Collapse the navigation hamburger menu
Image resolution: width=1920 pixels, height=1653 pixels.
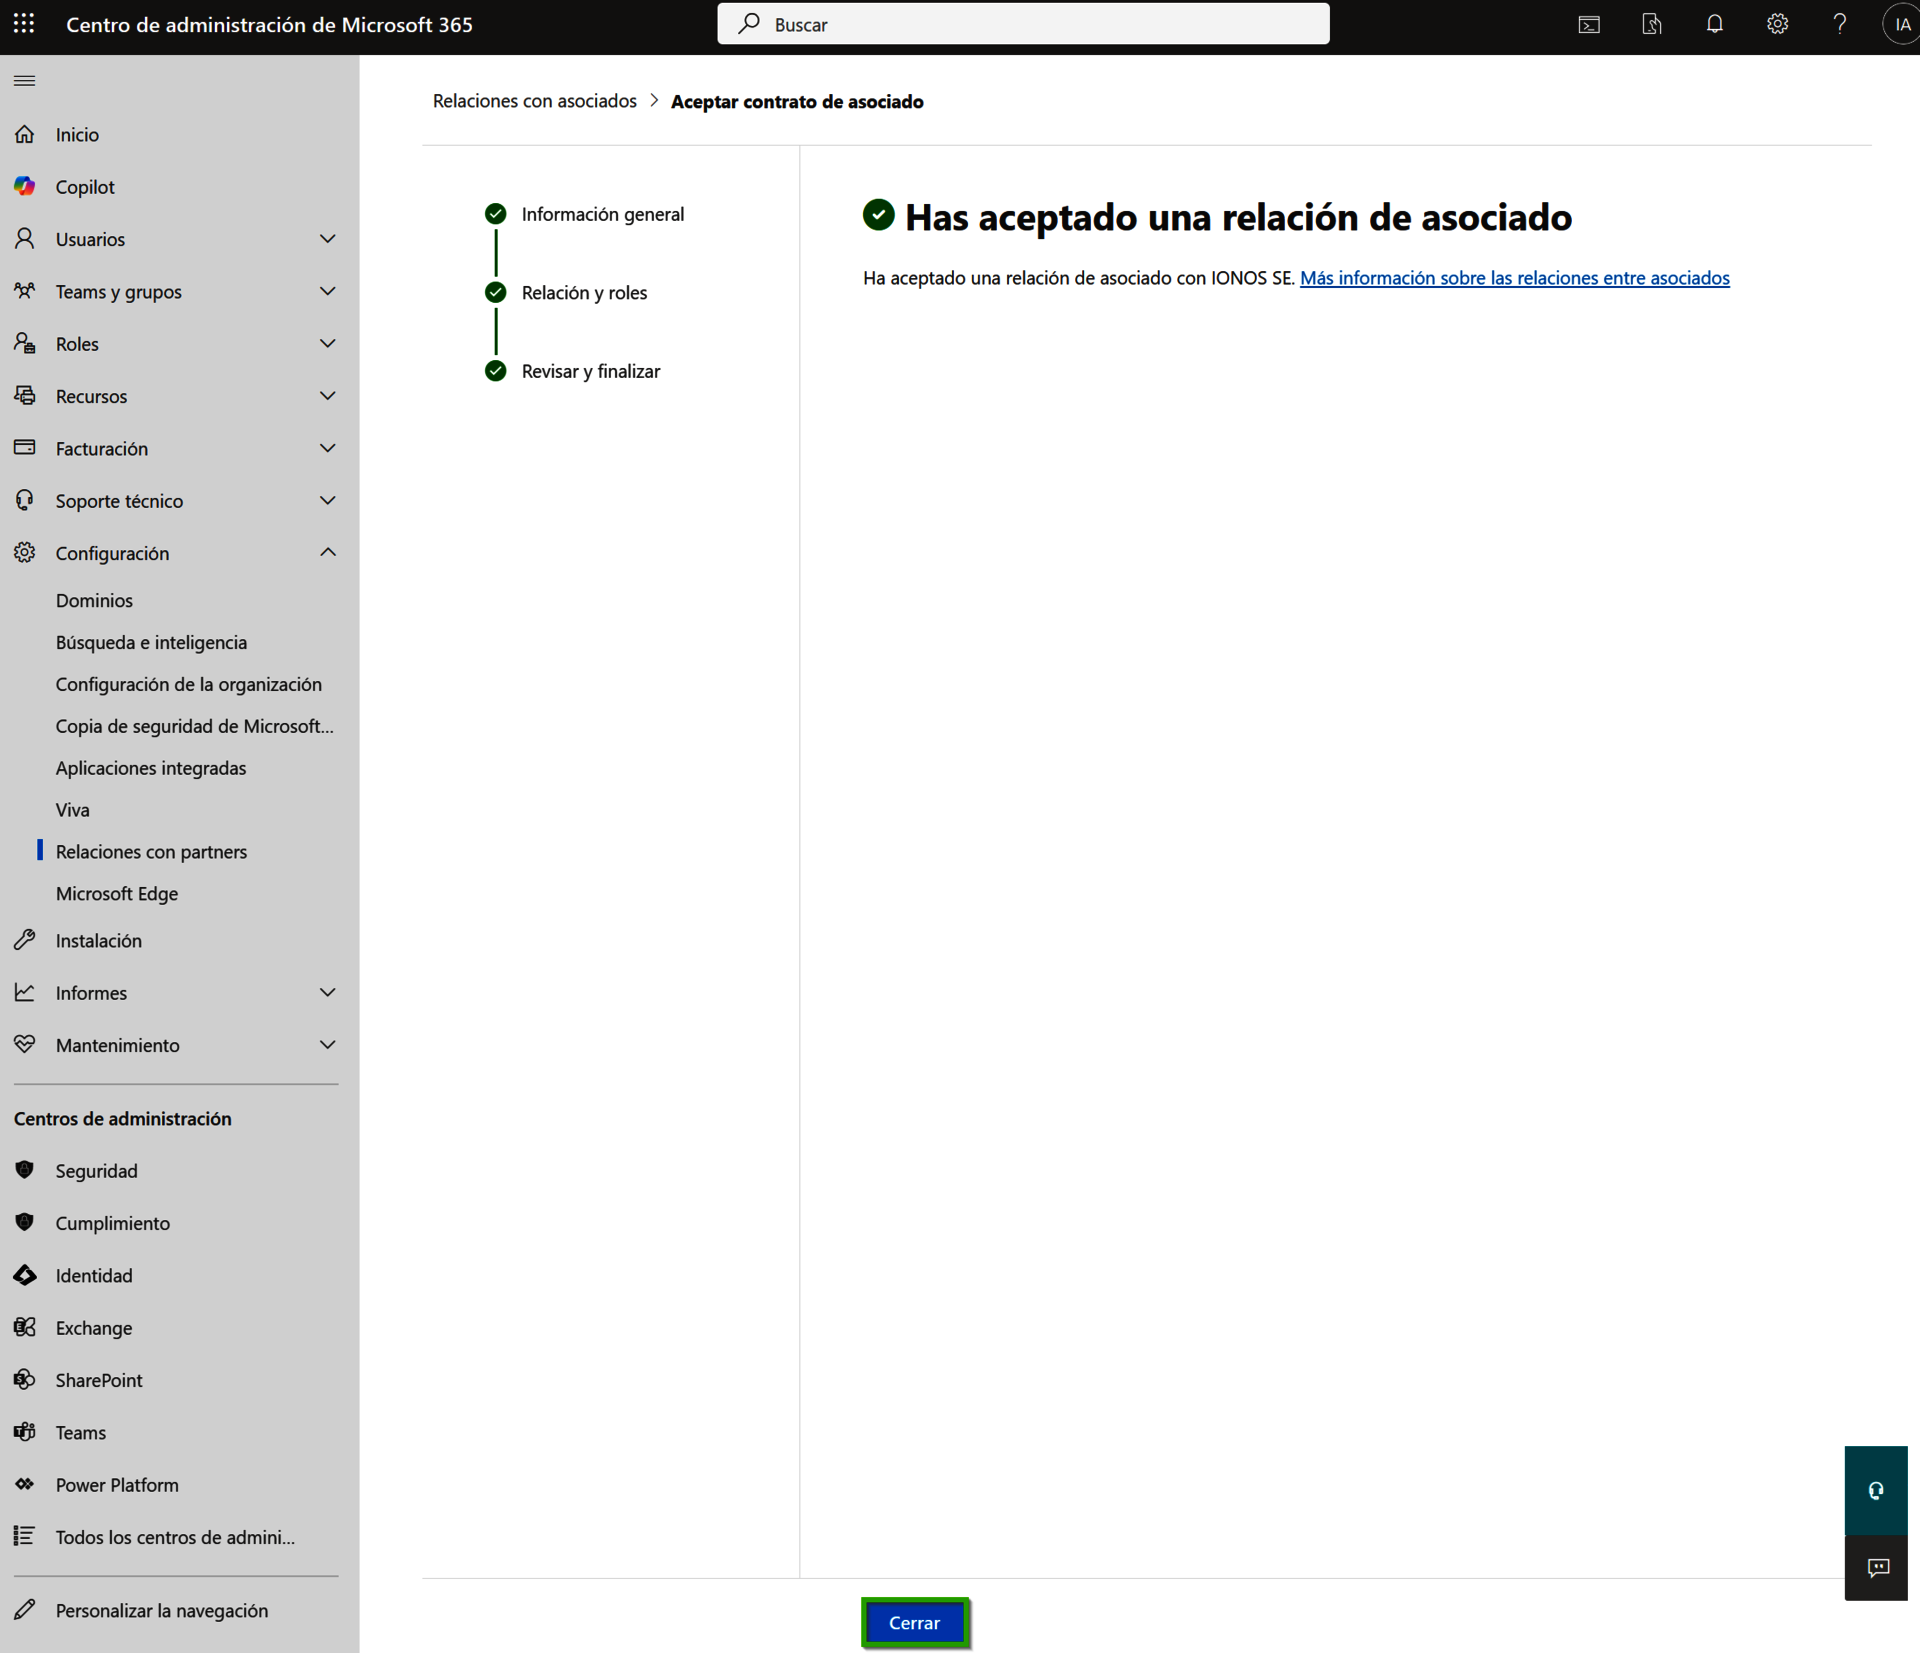pos(25,81)
